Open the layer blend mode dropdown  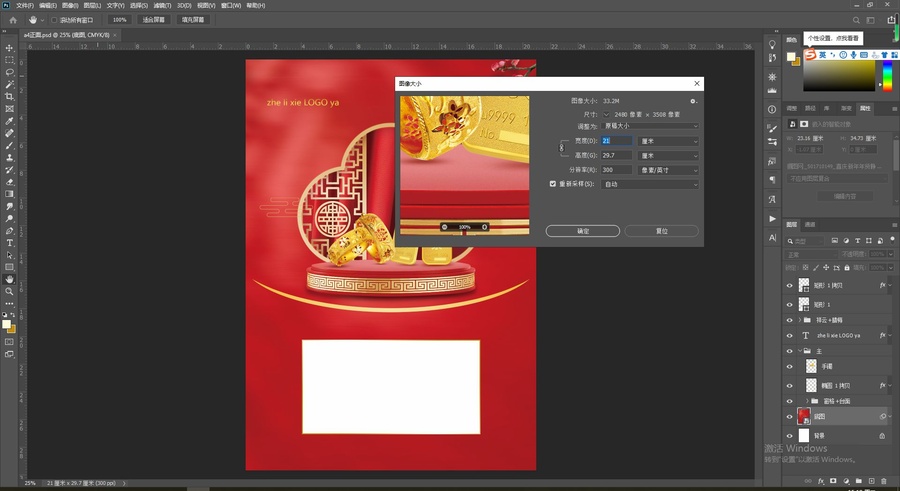tap(811, 254)
